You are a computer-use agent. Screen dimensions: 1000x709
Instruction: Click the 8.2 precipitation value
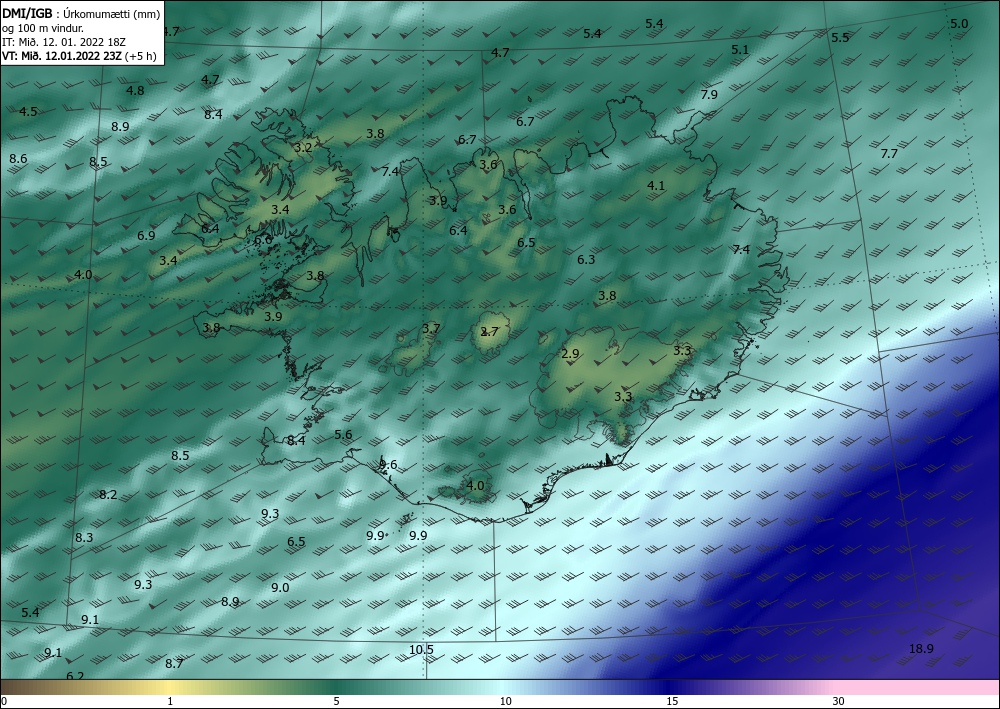tap(108, 494)
